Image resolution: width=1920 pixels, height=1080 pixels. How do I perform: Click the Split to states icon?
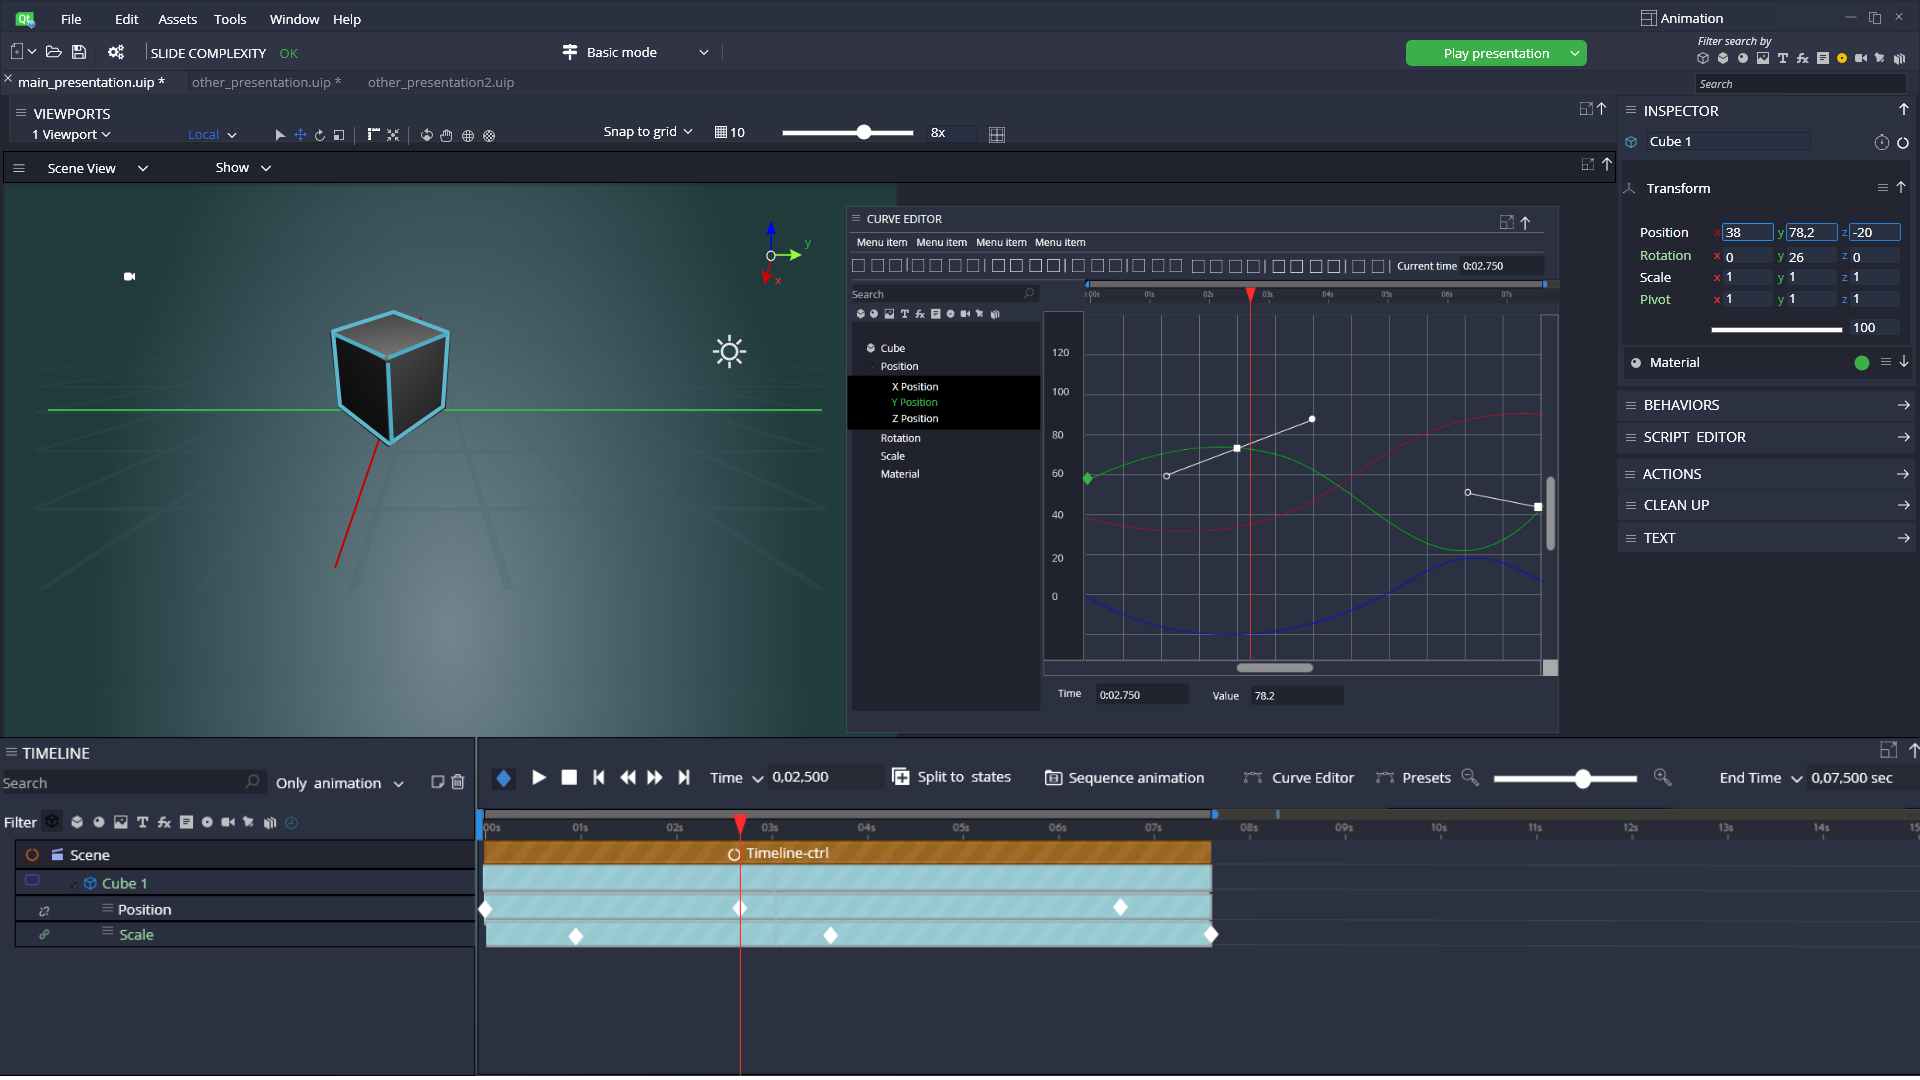[900, 777]
